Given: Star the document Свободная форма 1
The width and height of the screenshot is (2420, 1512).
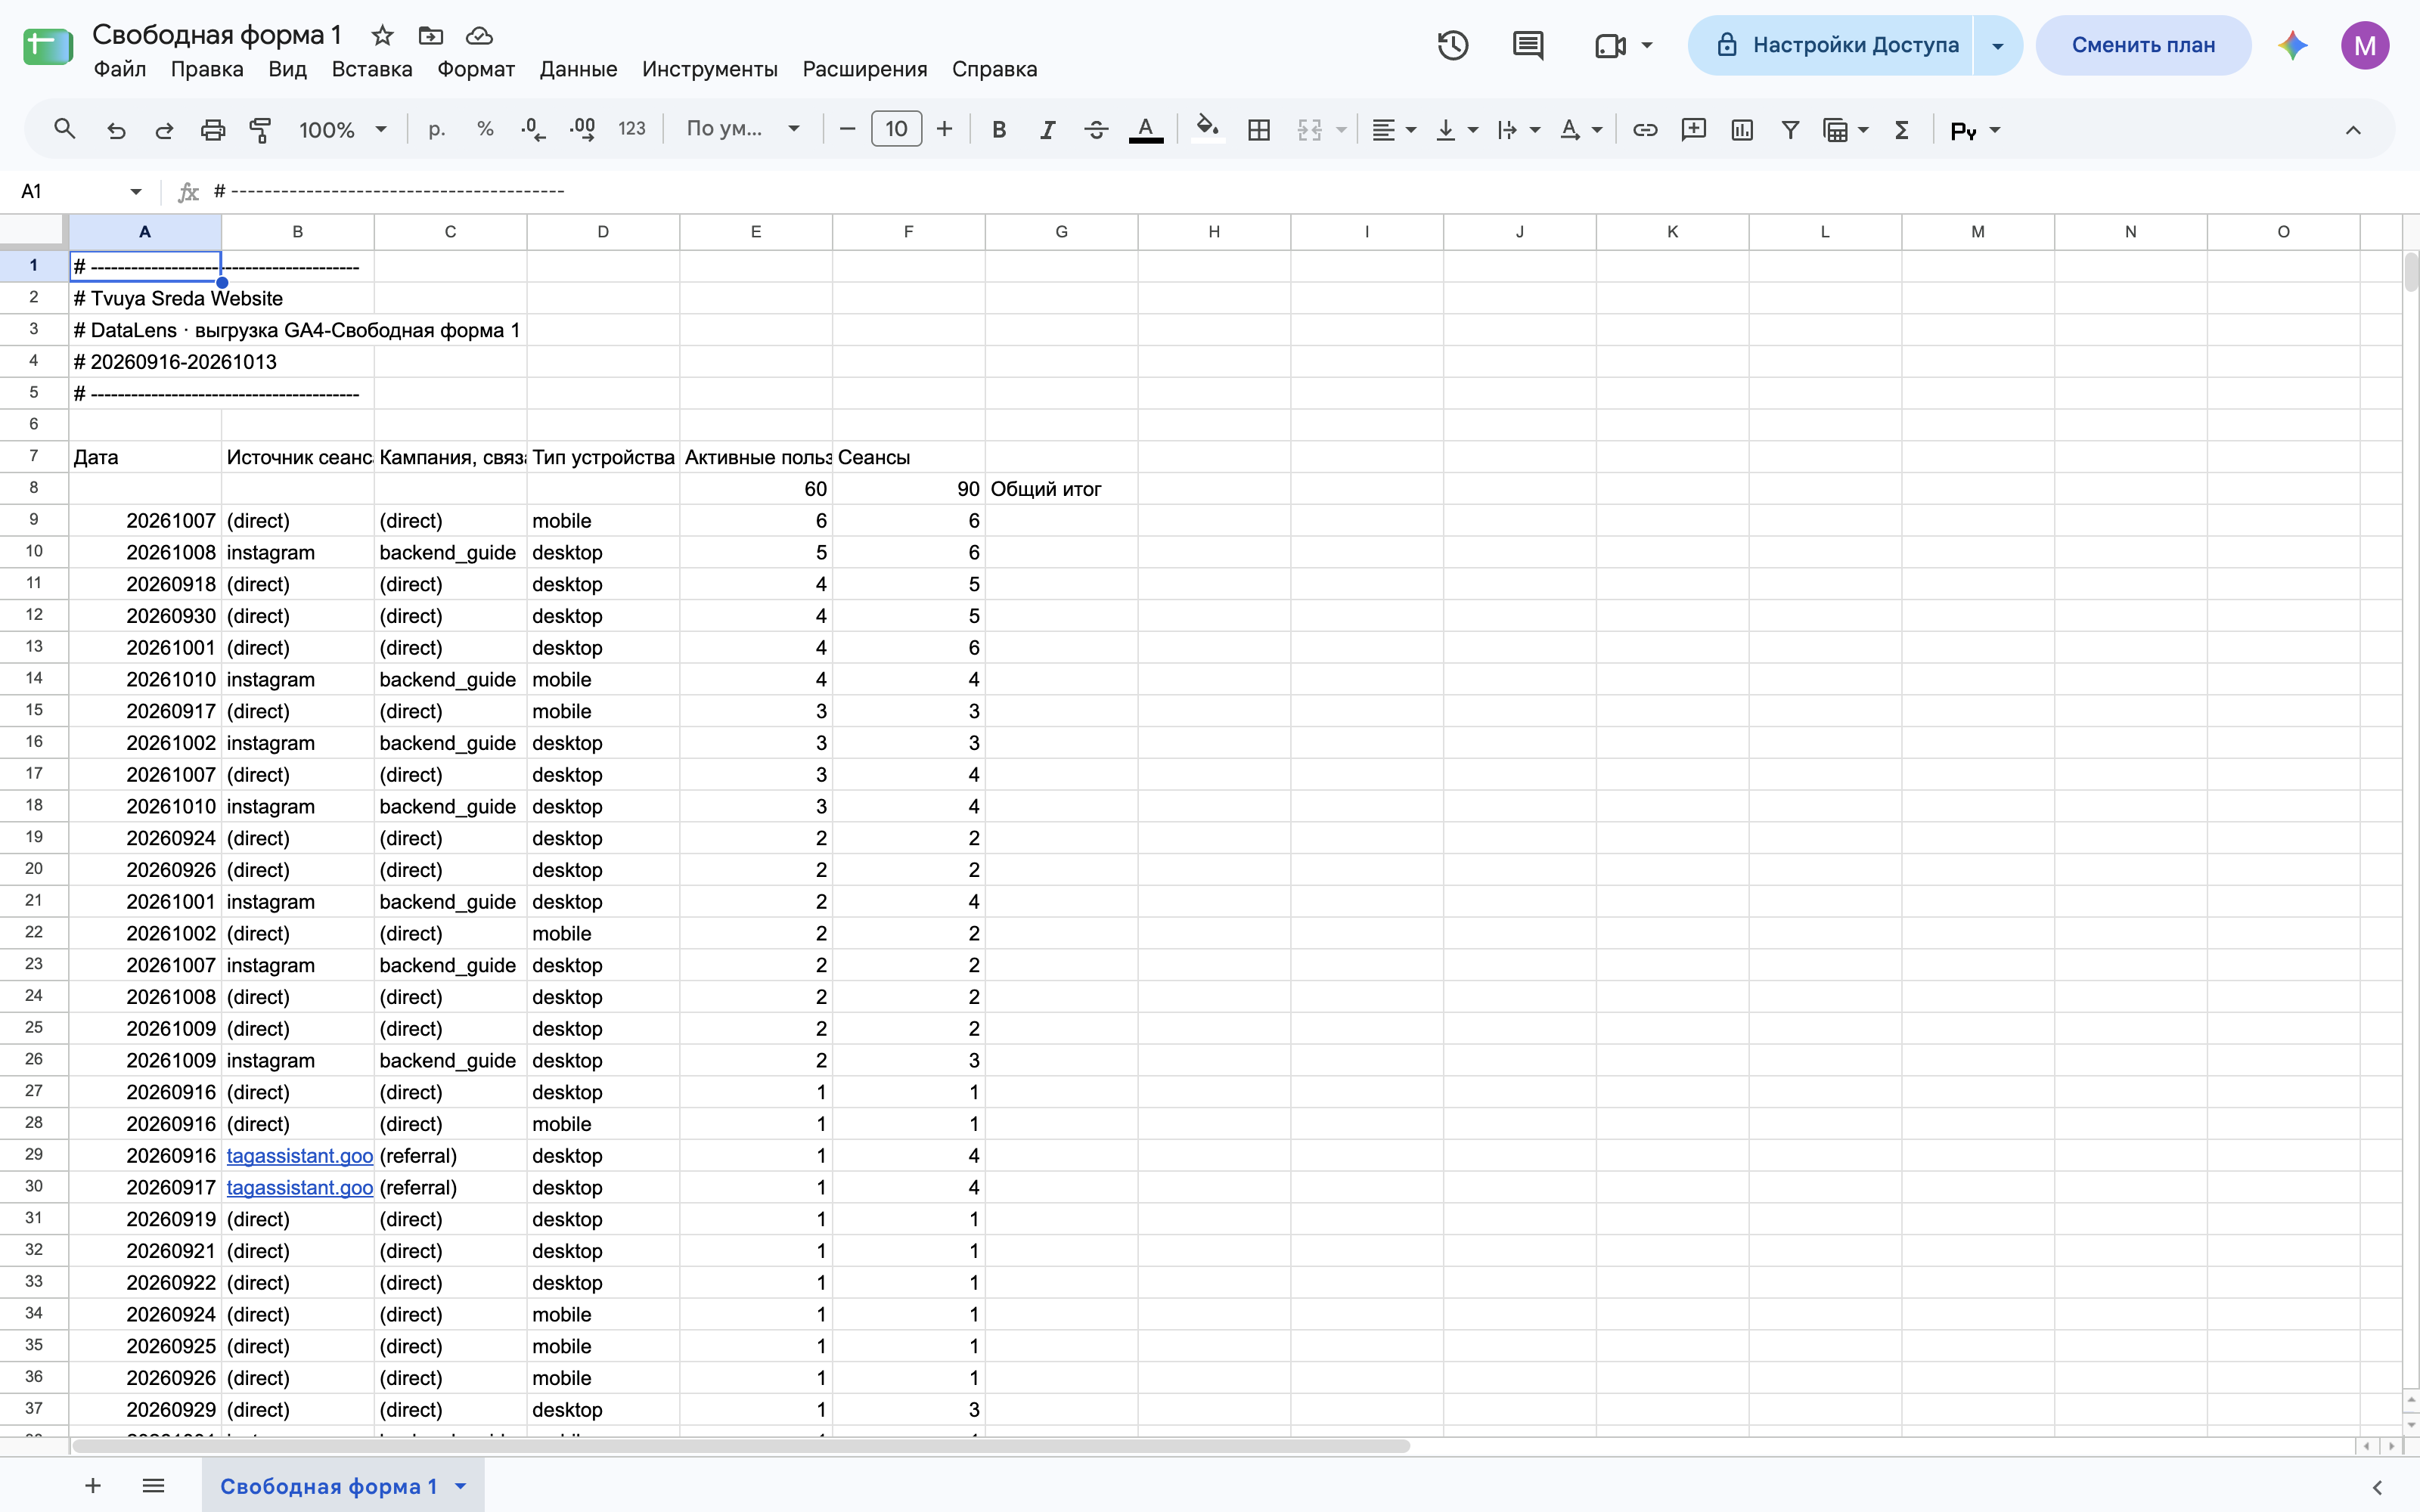Looking at the screenshot, I should 382,36.
